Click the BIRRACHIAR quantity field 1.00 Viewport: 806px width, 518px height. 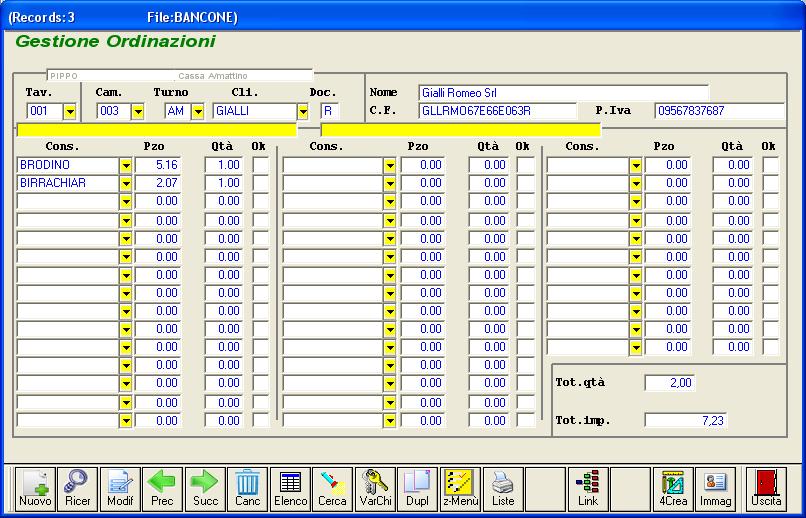[224, 183]
